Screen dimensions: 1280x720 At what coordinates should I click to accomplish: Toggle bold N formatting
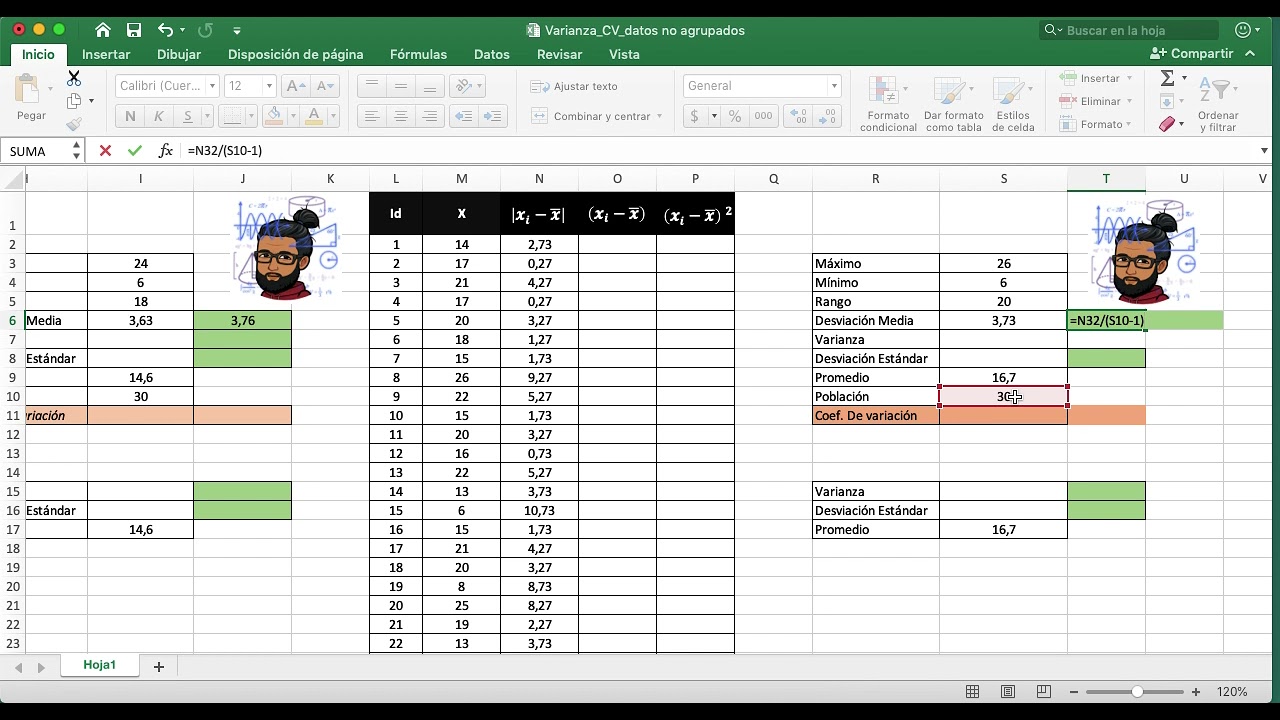(130, 116)
